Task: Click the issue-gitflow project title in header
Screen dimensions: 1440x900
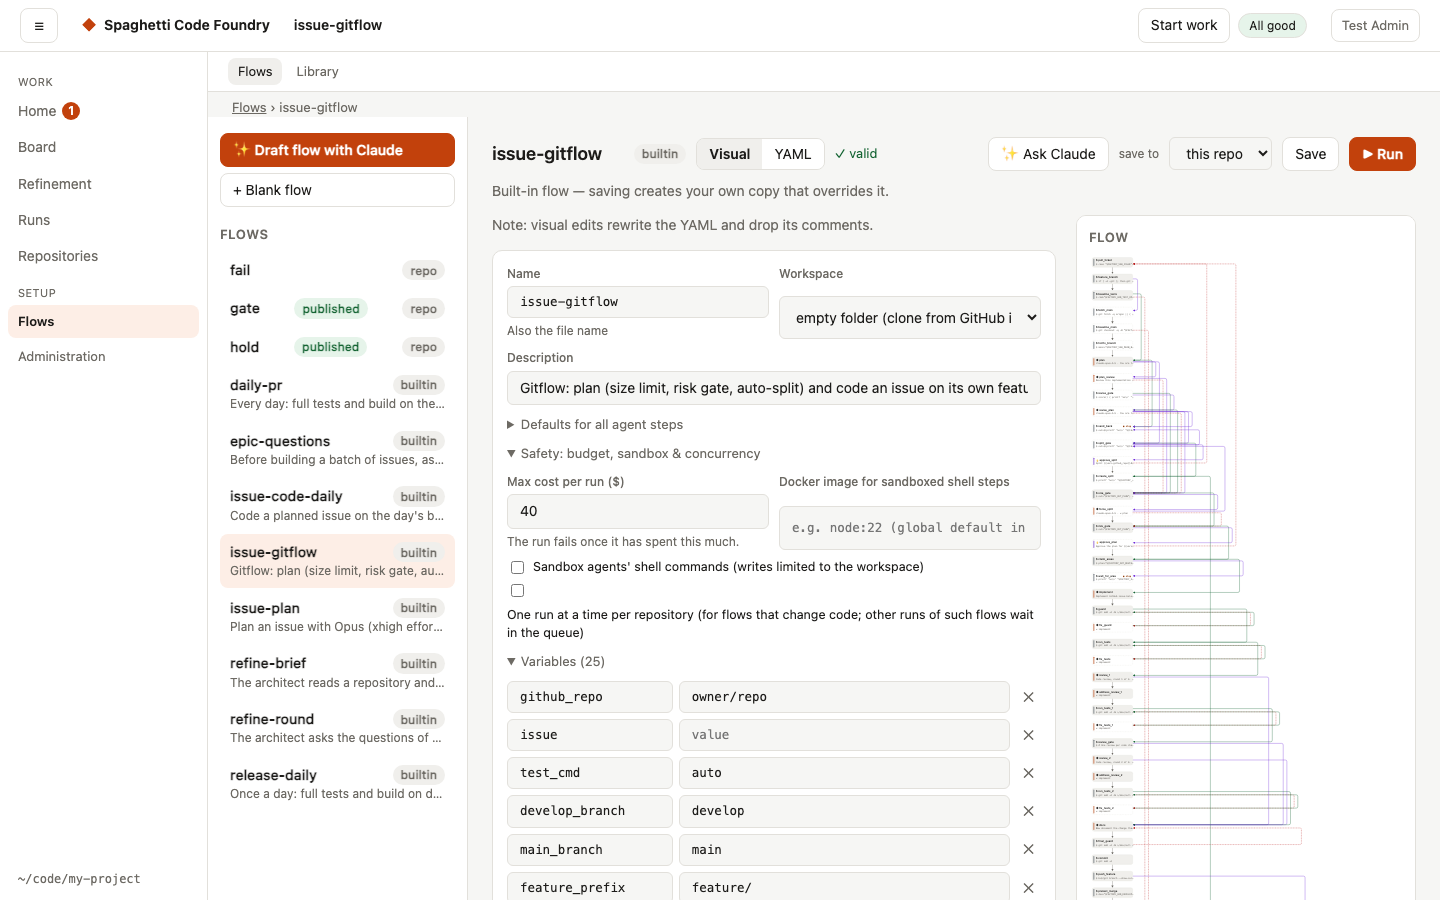Action: click(338, 25)
